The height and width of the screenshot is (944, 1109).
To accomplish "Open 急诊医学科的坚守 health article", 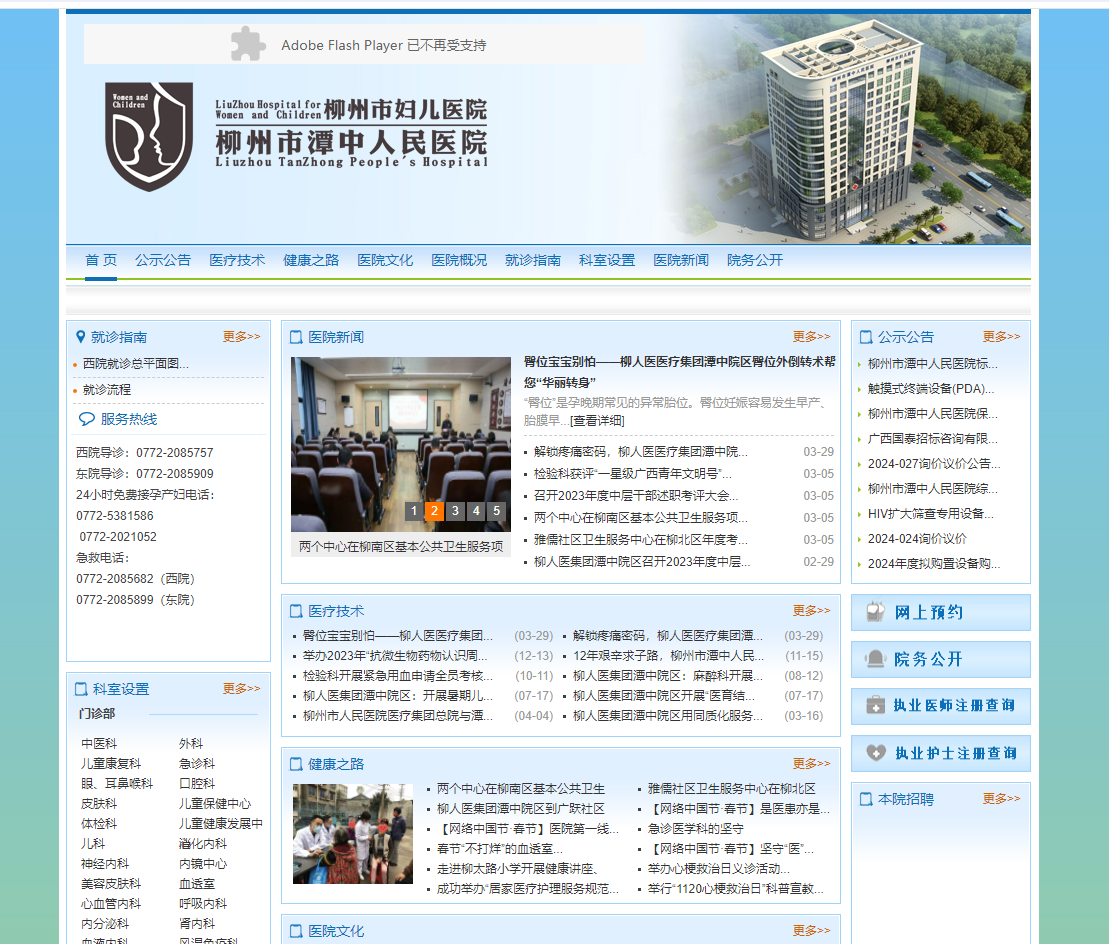I will [x=696, y=829].
